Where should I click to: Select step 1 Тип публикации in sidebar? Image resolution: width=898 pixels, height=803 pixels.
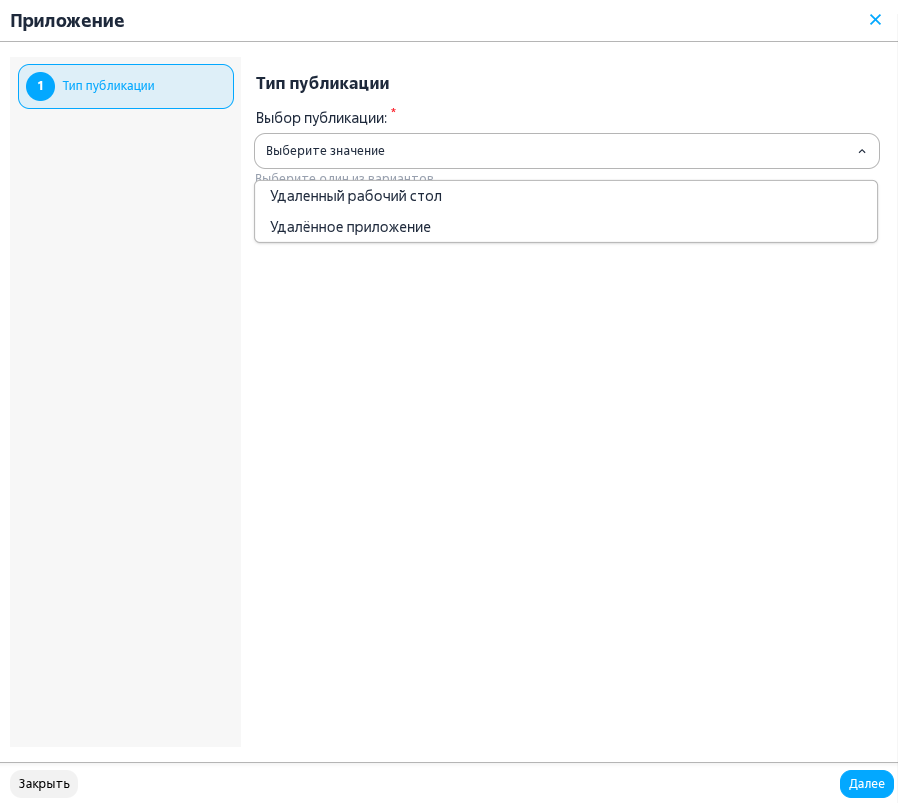click(126, 86)
